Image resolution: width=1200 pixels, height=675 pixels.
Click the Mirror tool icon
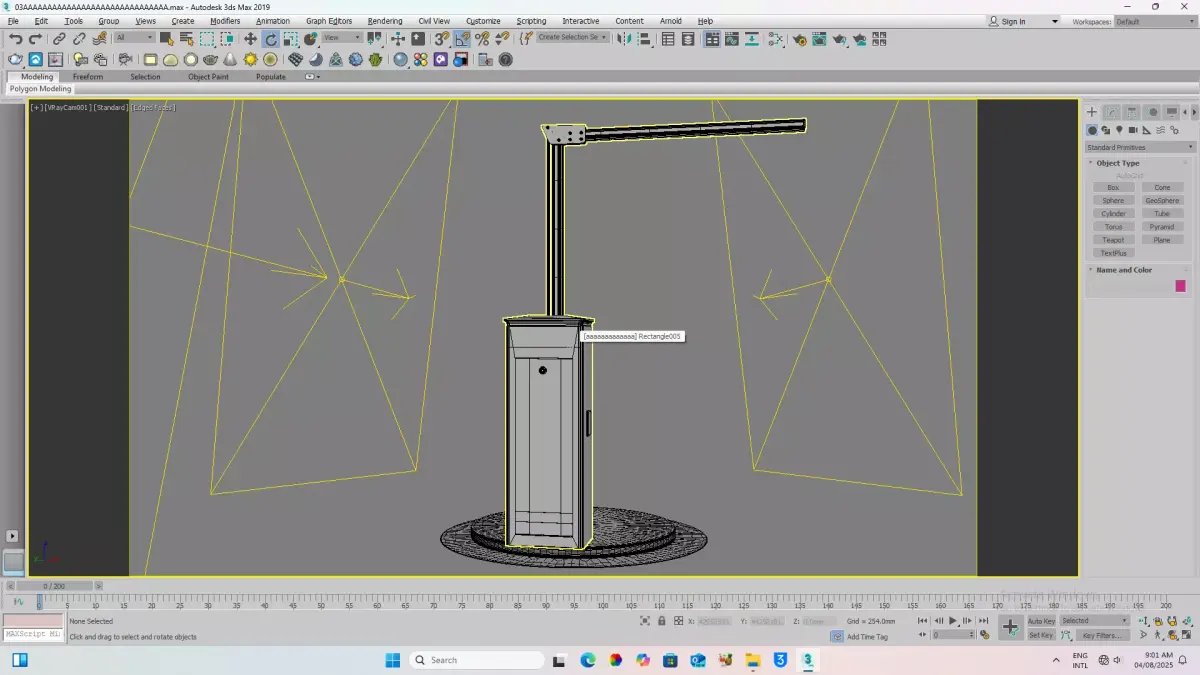pos(624,39)
